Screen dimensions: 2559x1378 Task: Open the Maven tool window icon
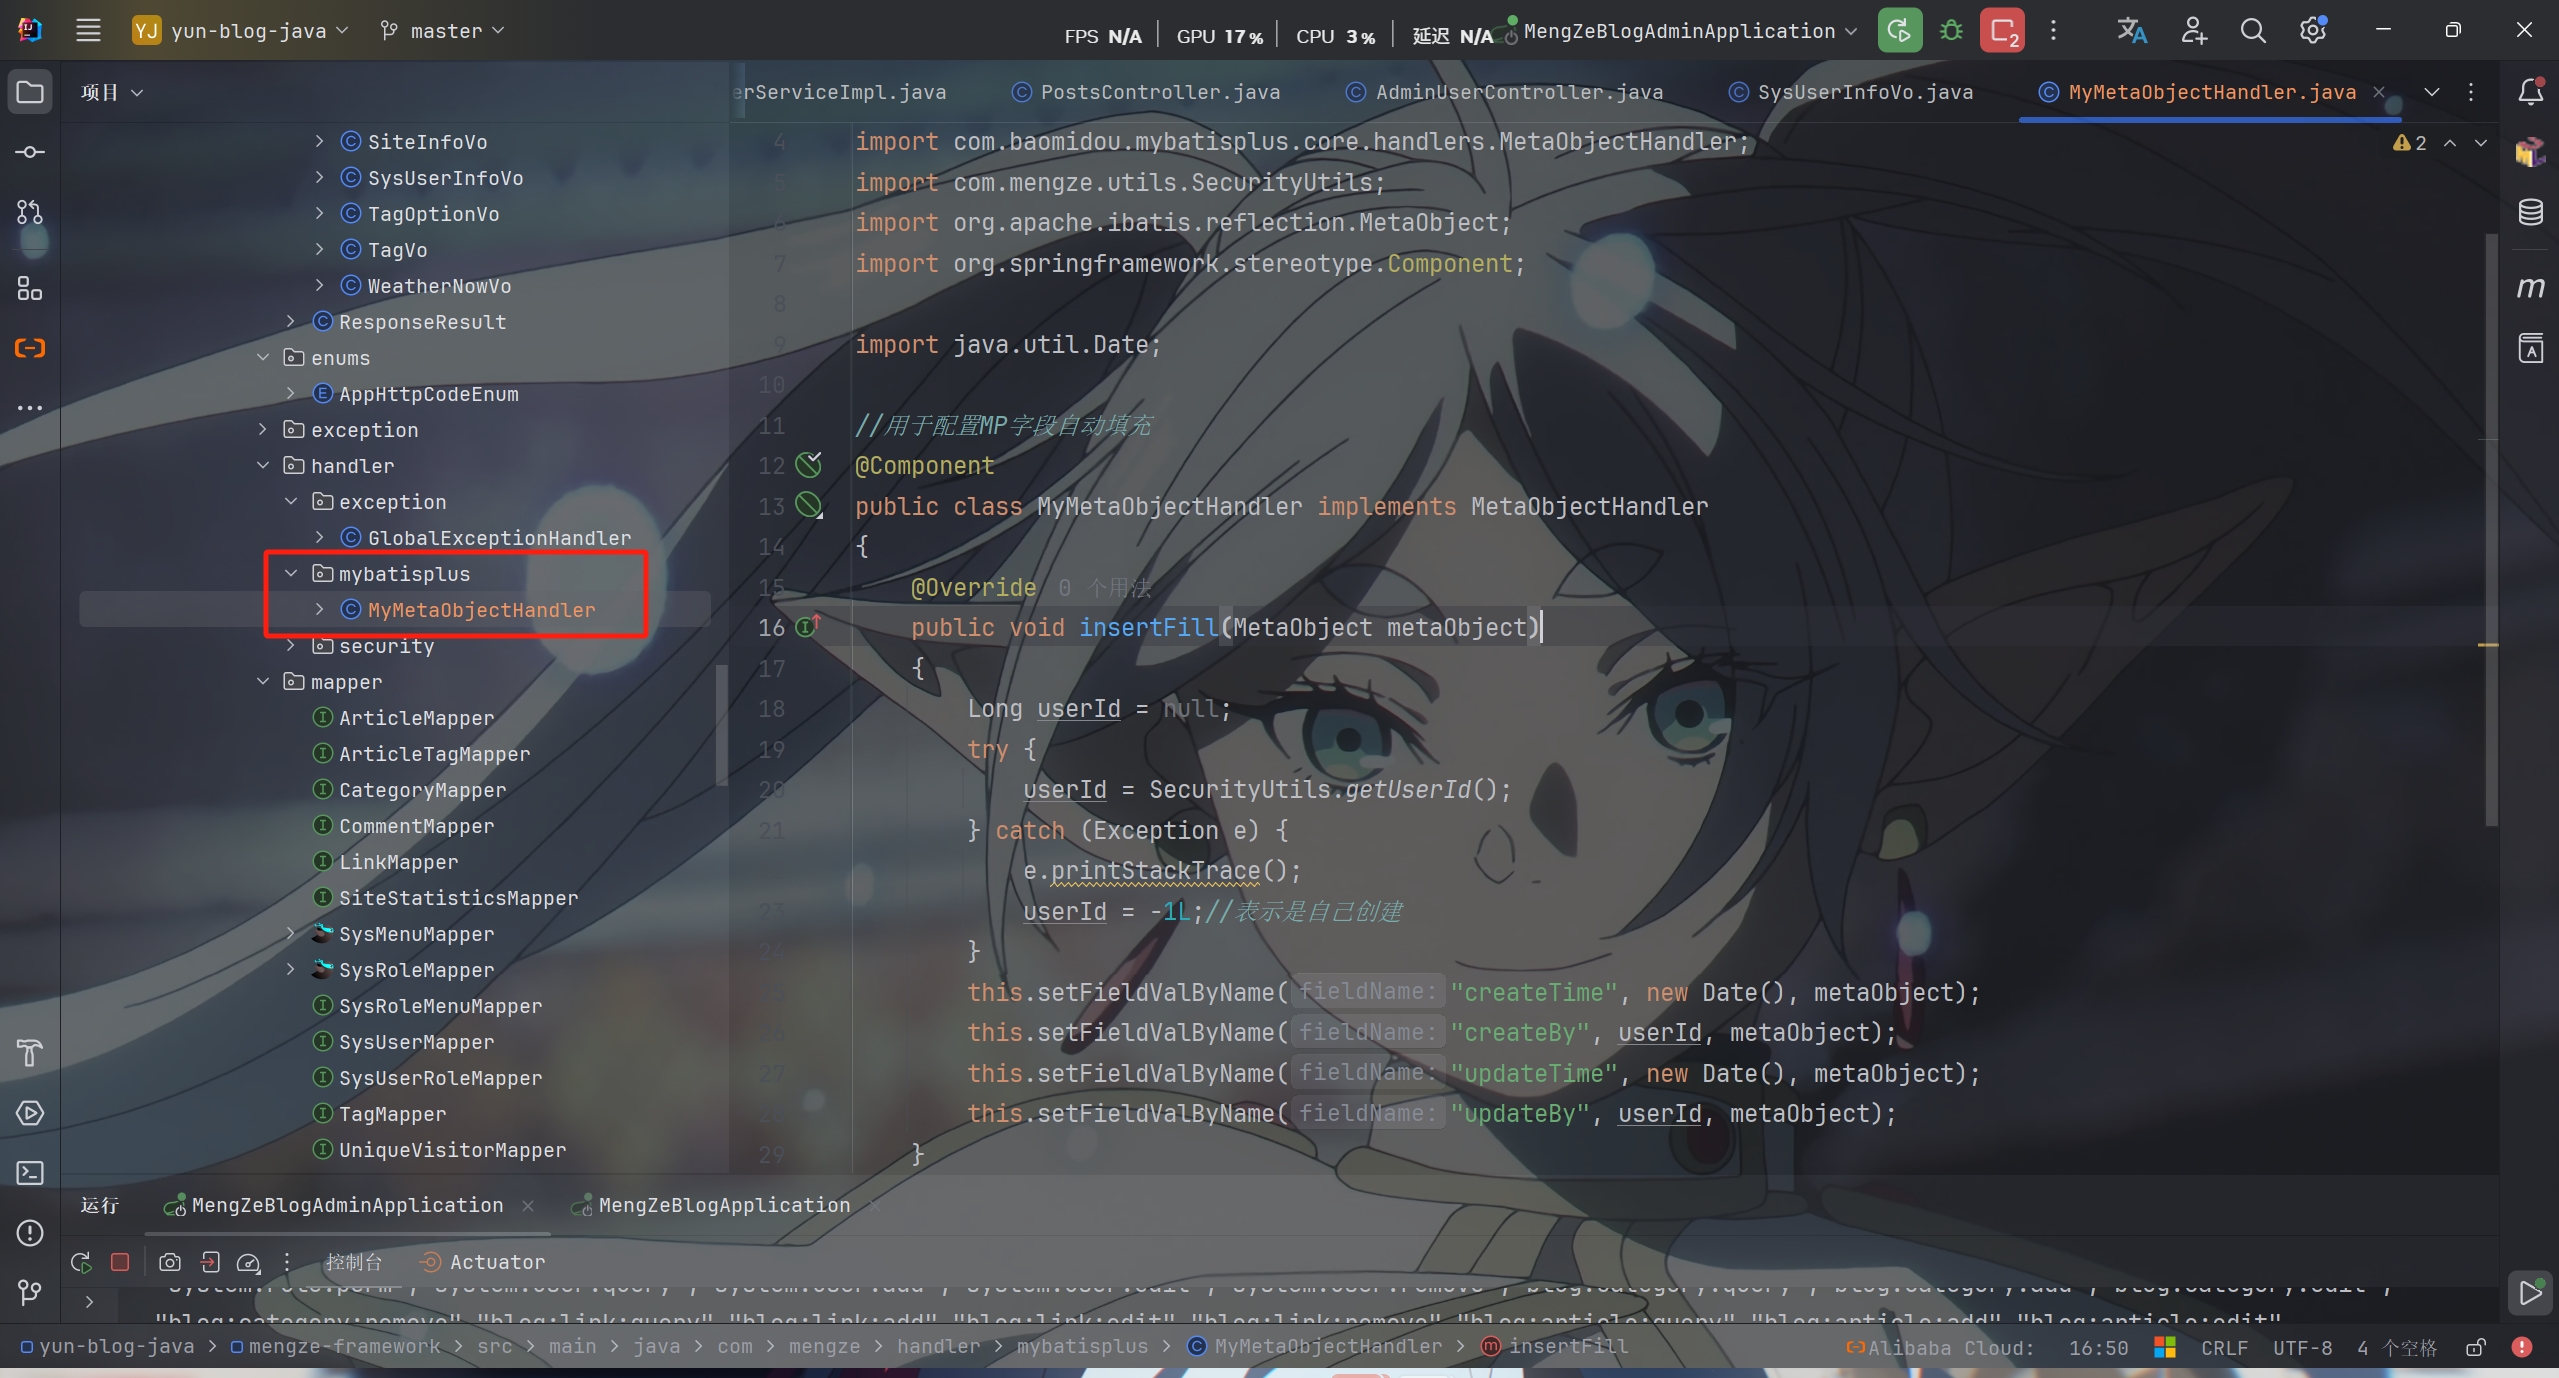point(2530,288)
